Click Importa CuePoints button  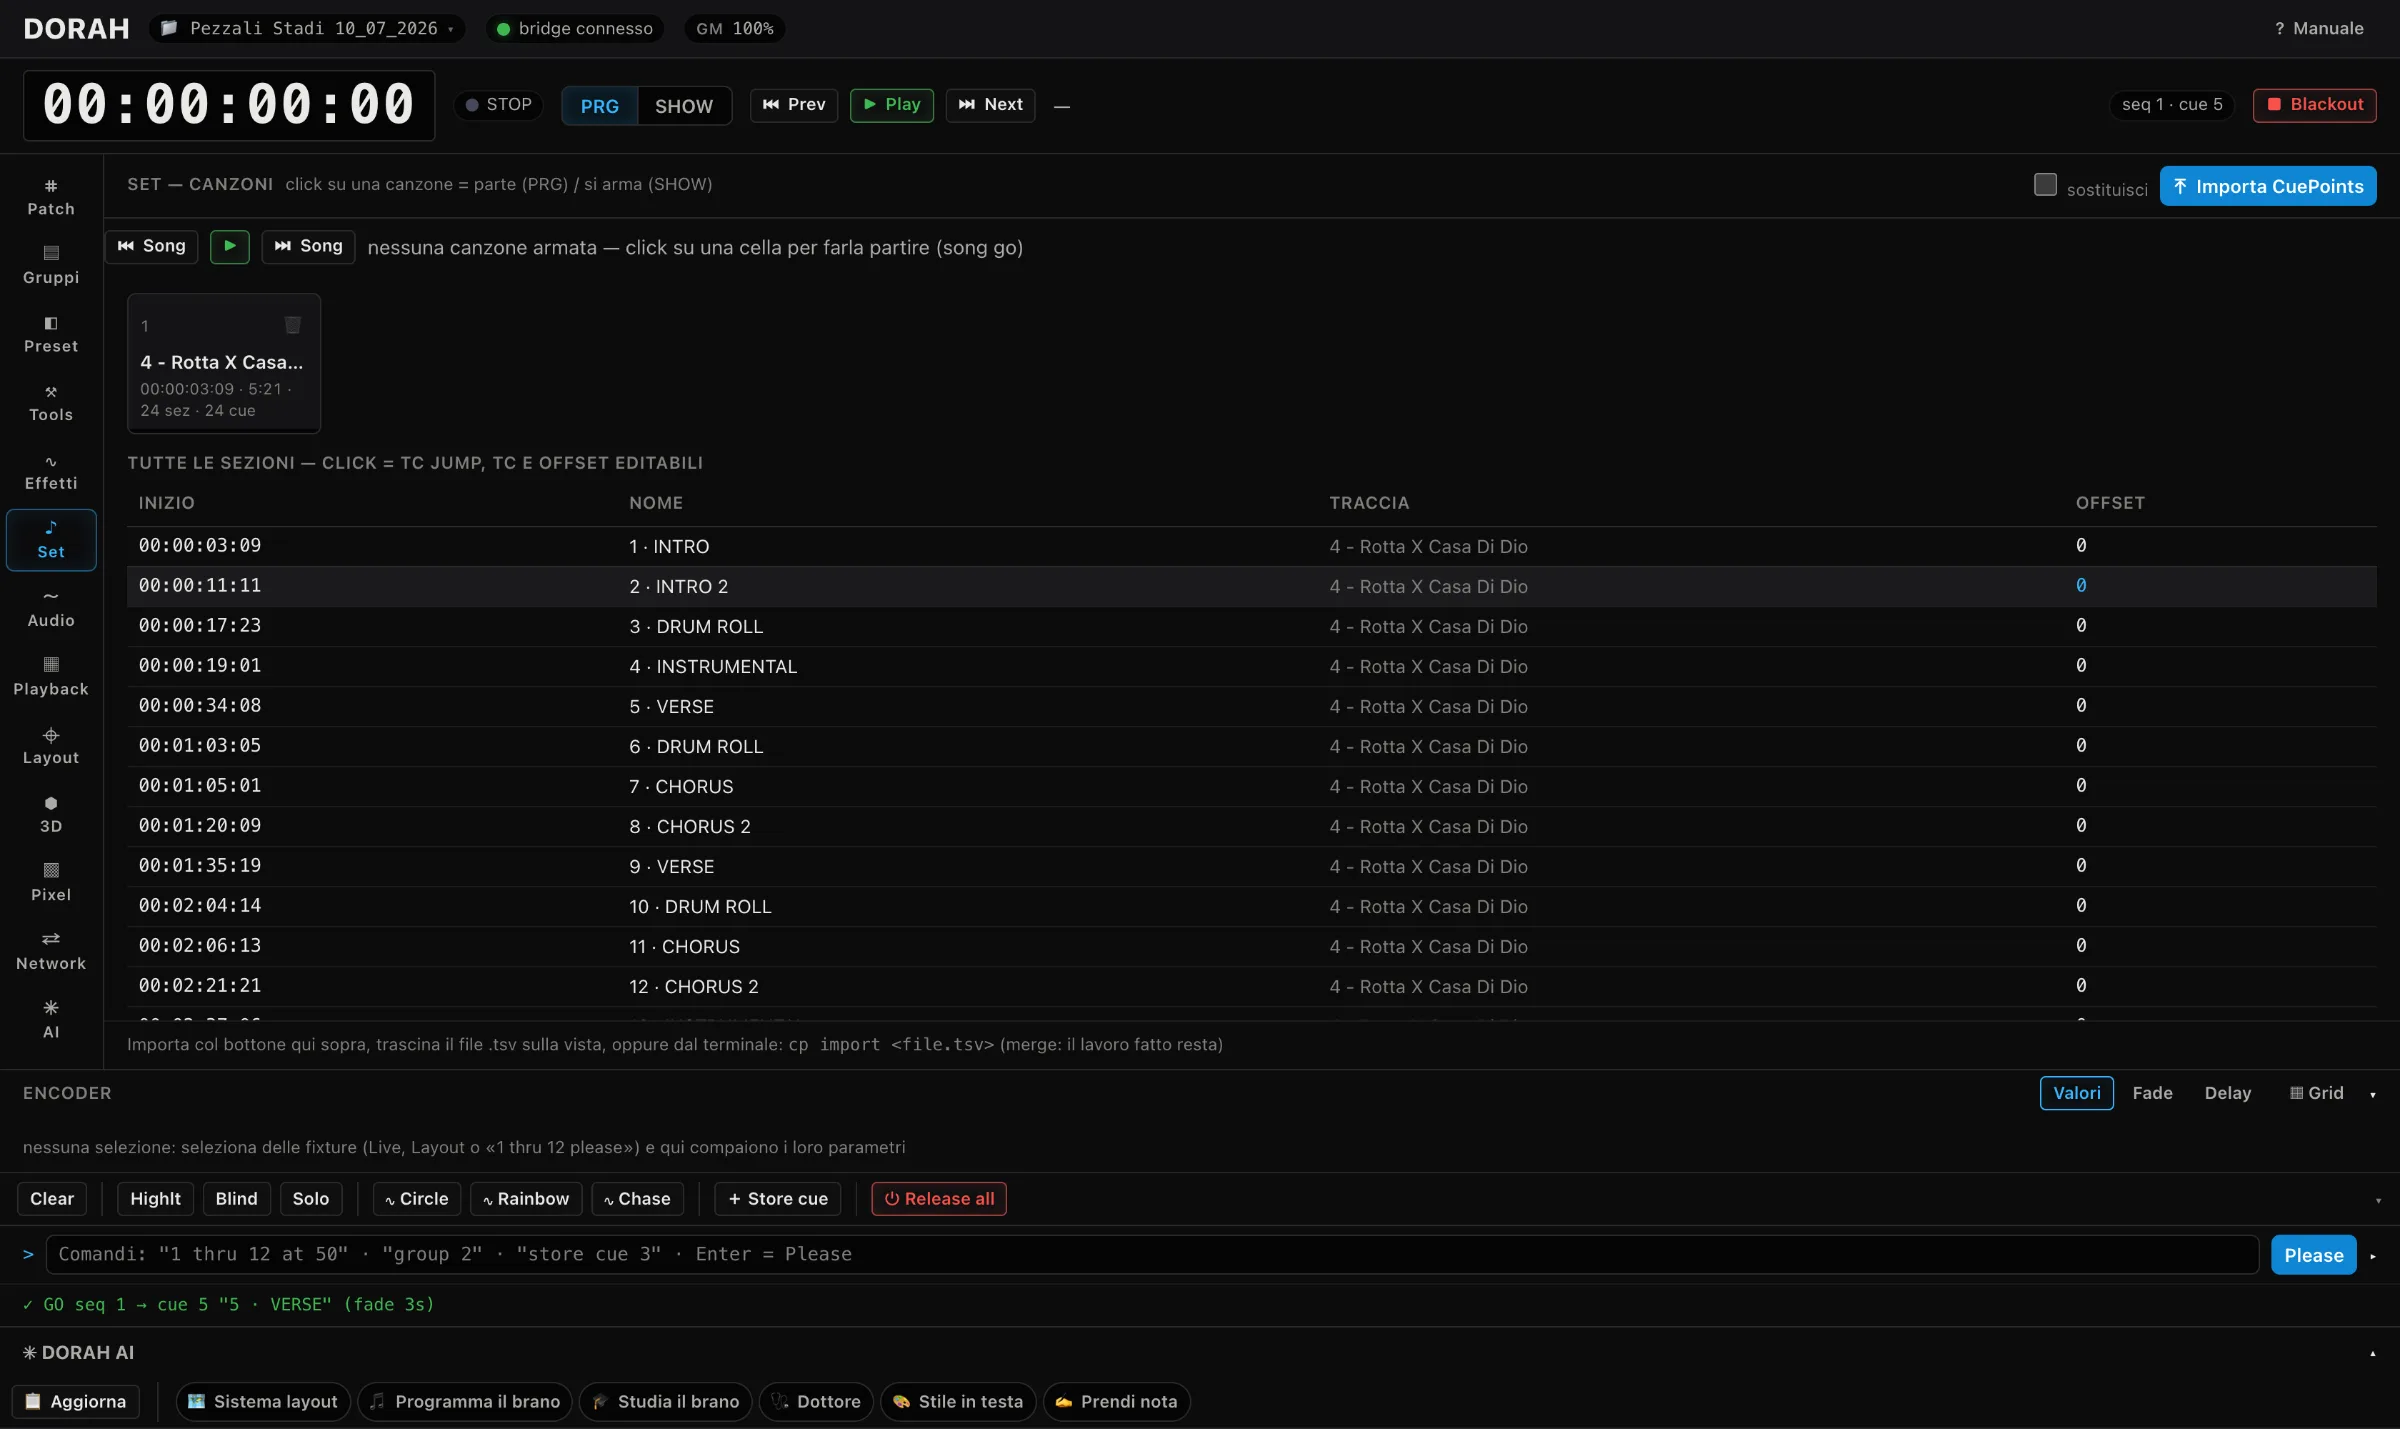2268,186
